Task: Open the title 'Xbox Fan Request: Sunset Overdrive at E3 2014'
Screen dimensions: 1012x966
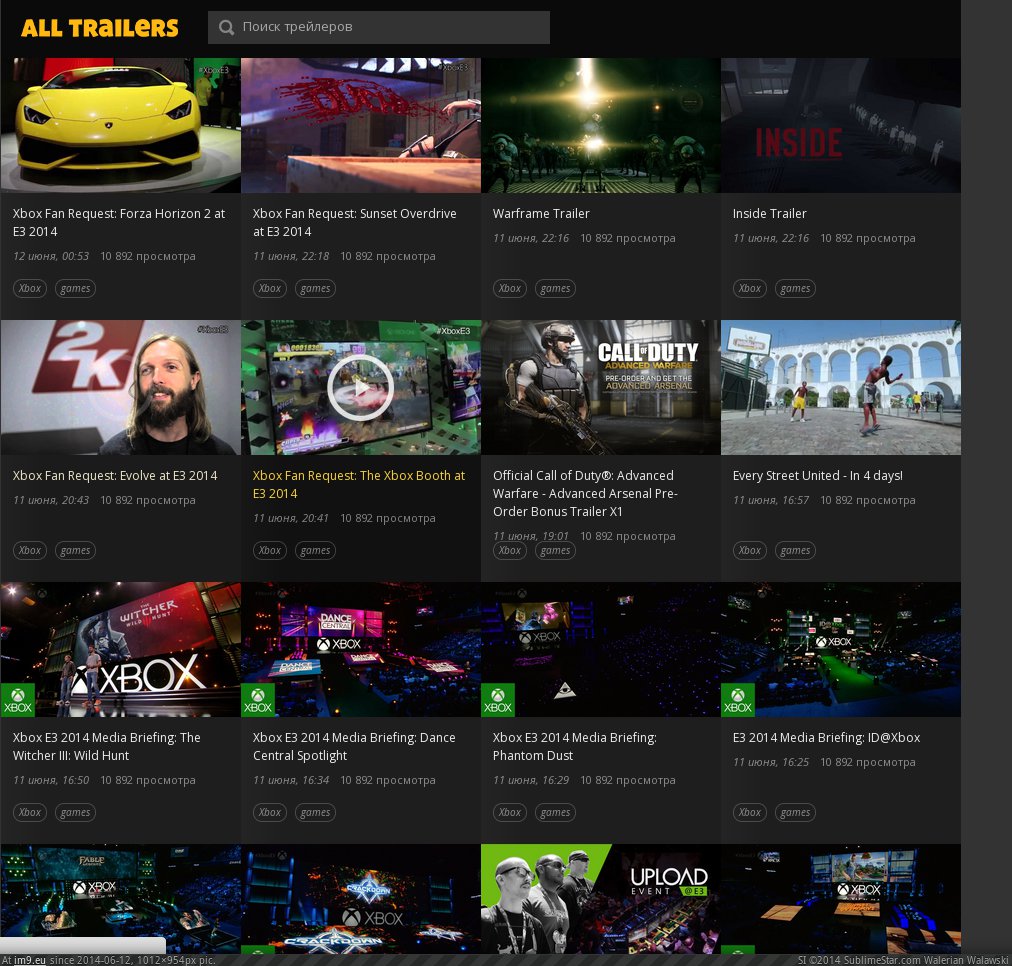Action: pyautogui.click(x=354, y=223)
